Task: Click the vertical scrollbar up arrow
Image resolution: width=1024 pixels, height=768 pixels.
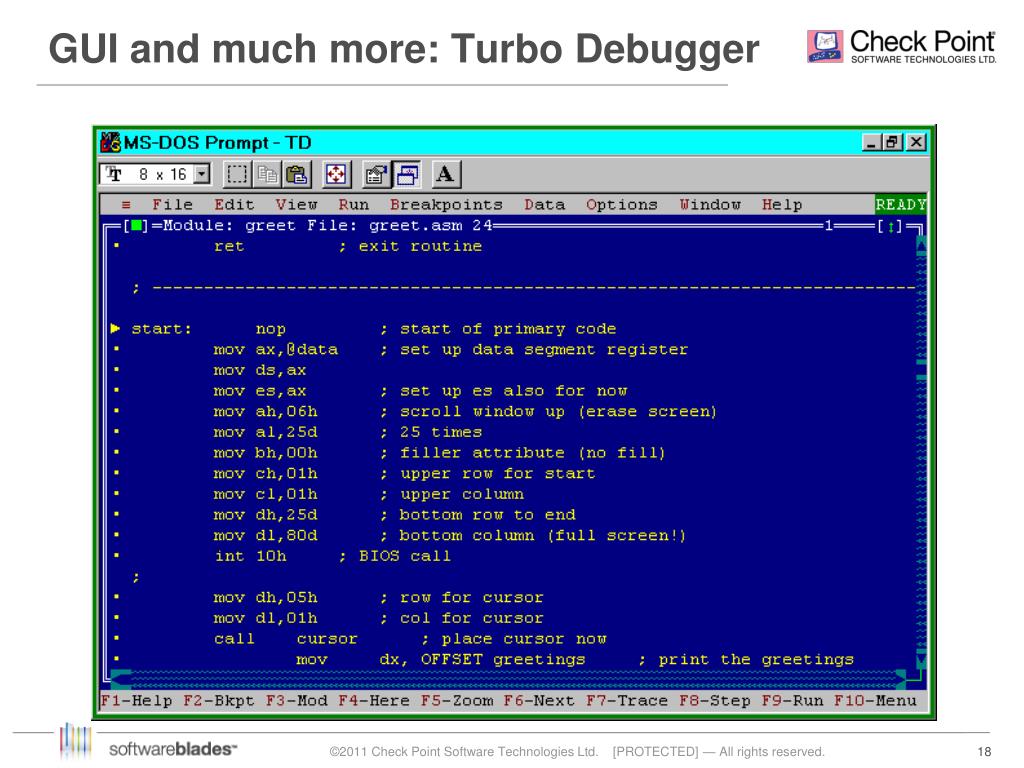Action: tap(921, 246)
